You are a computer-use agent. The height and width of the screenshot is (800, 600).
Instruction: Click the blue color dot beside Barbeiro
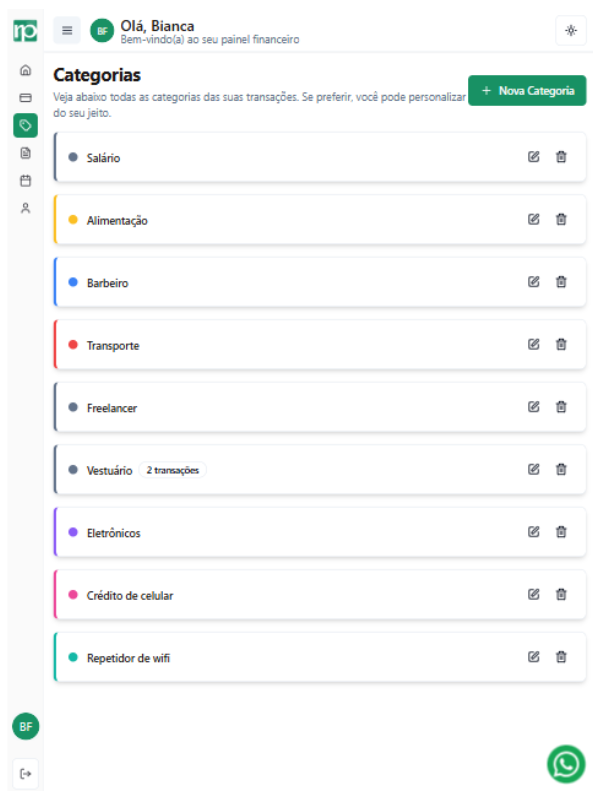tap(73, 282)
